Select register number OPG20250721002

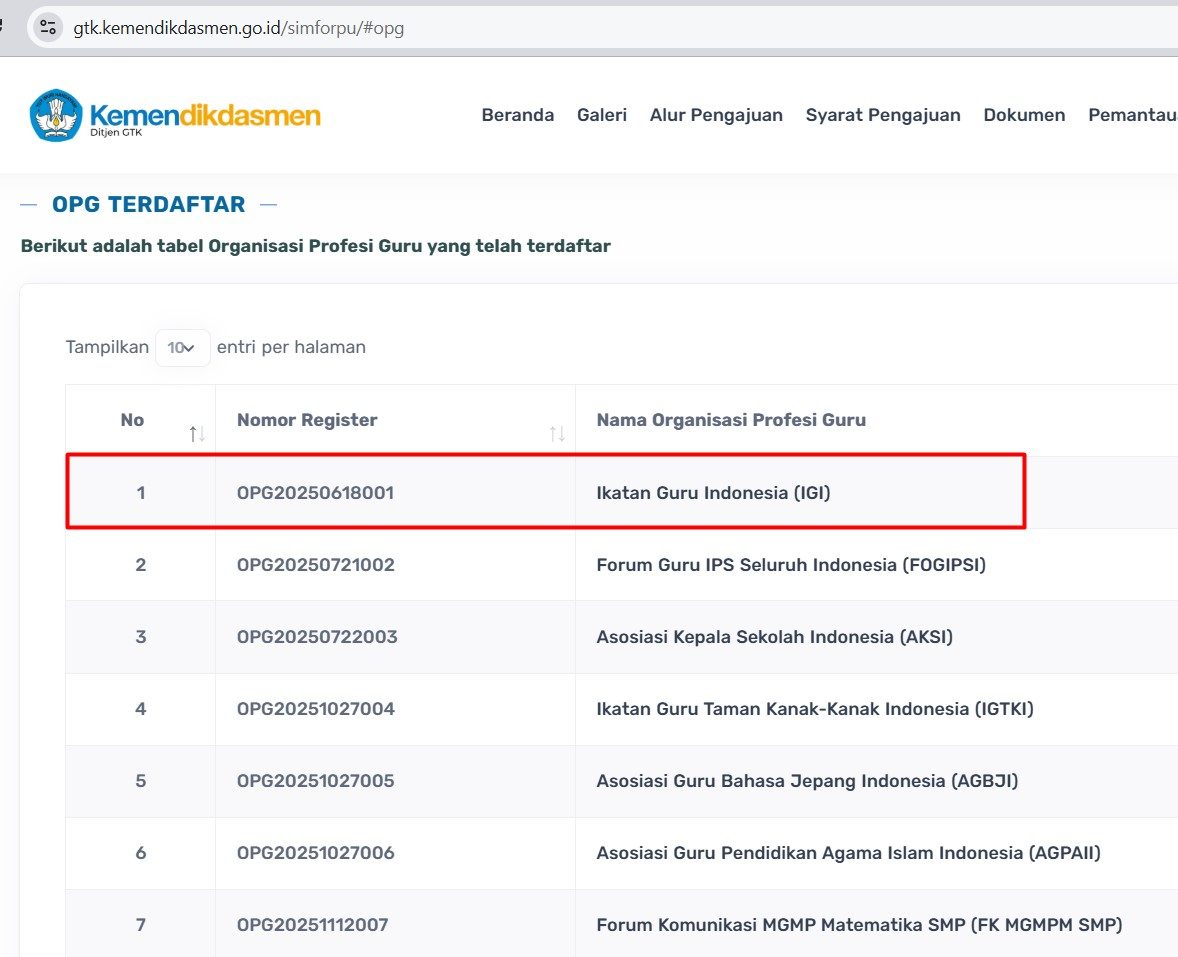pos(316,565)
